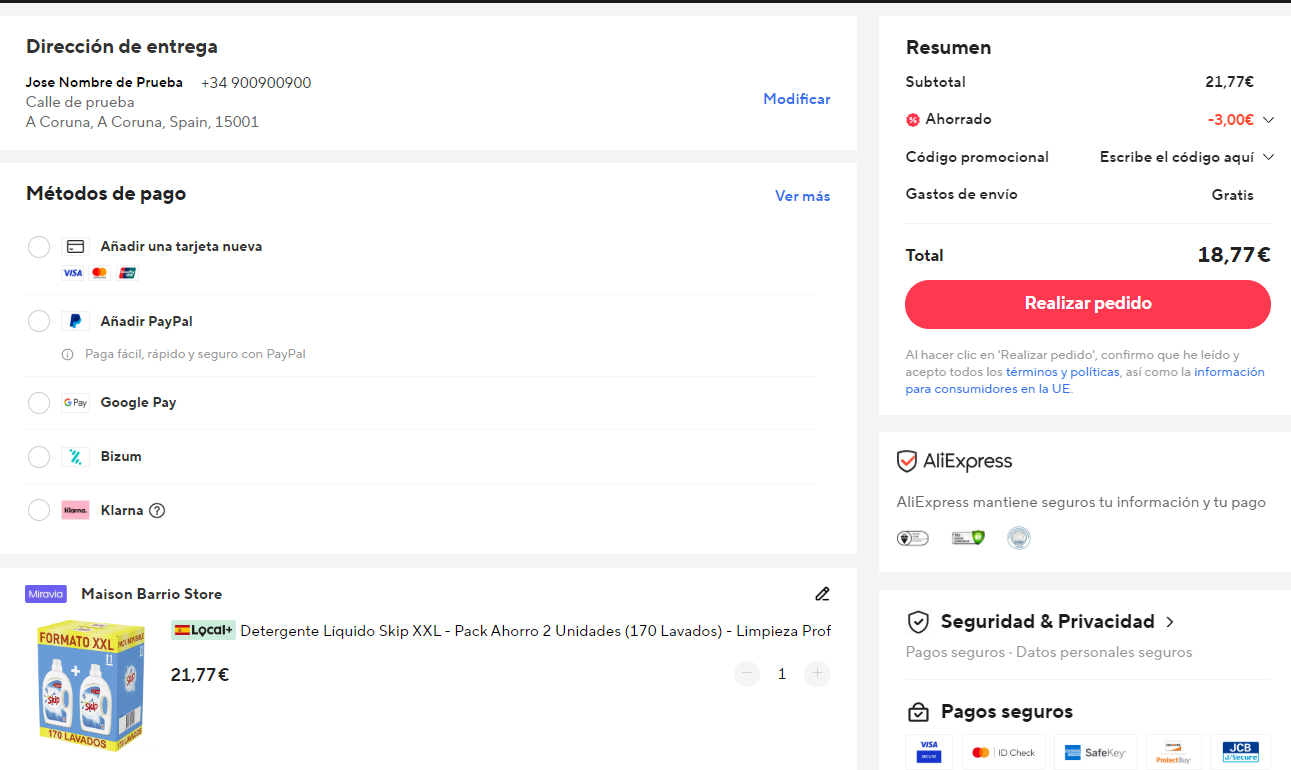The height and width of the screenshot is (770, 1291).
Task: Select the 'Añadir PayPal' radio button
Action: [39, 321]
